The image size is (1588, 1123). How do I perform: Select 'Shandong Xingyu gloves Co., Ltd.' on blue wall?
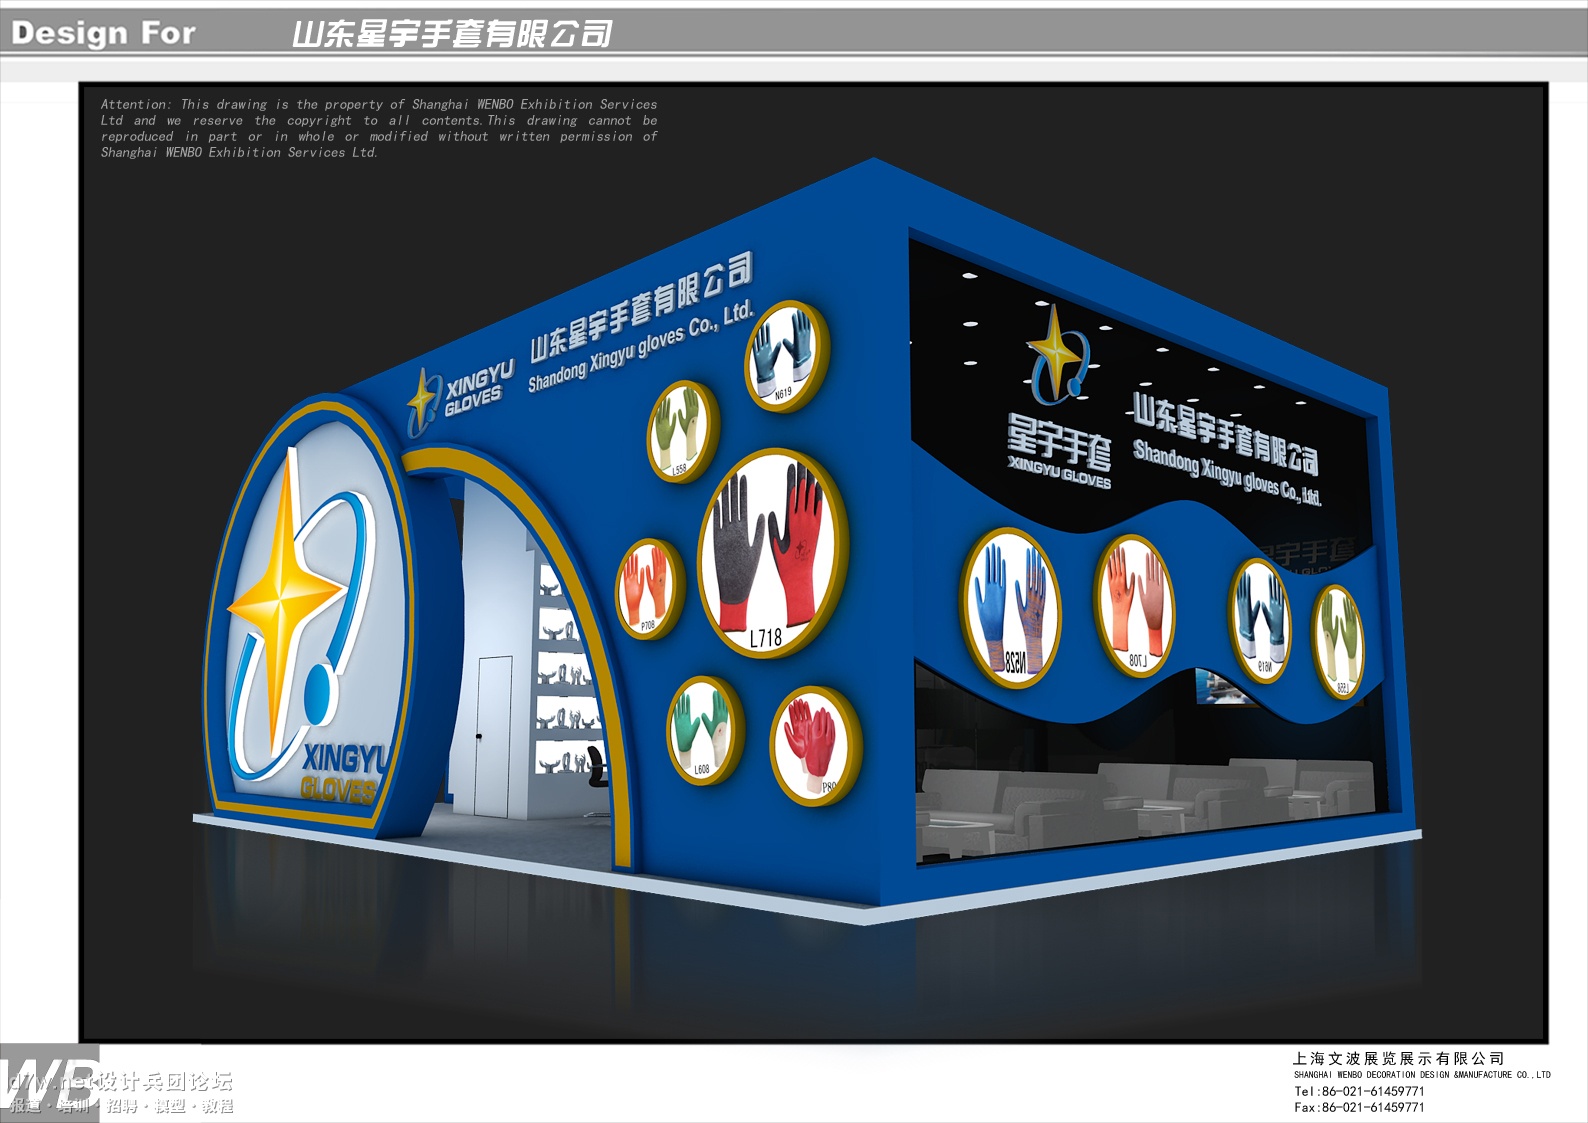pyautogui.click(x=640, y=345)
